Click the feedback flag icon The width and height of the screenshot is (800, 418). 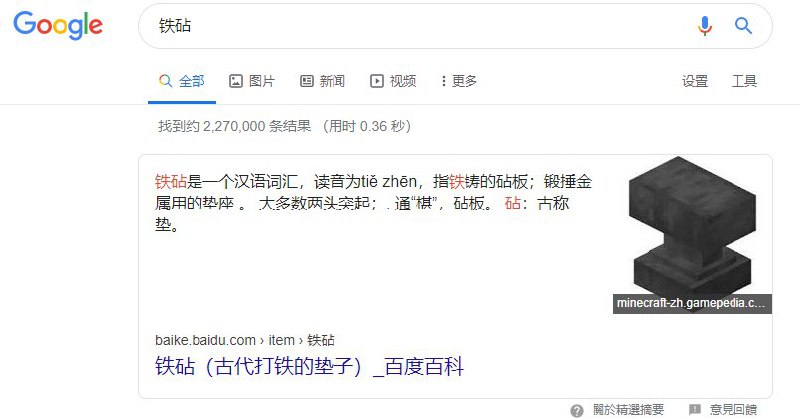tap(694, 409)
